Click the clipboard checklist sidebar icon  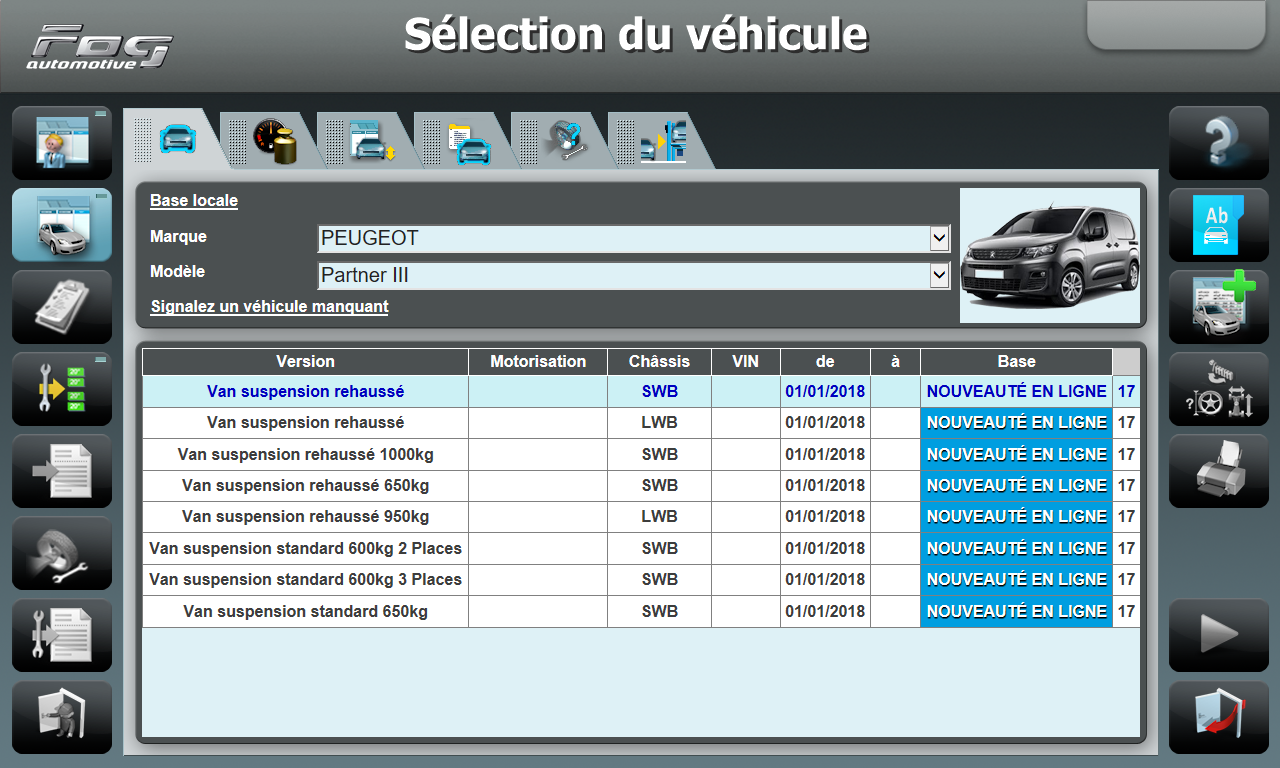click(x=62, y=307)
